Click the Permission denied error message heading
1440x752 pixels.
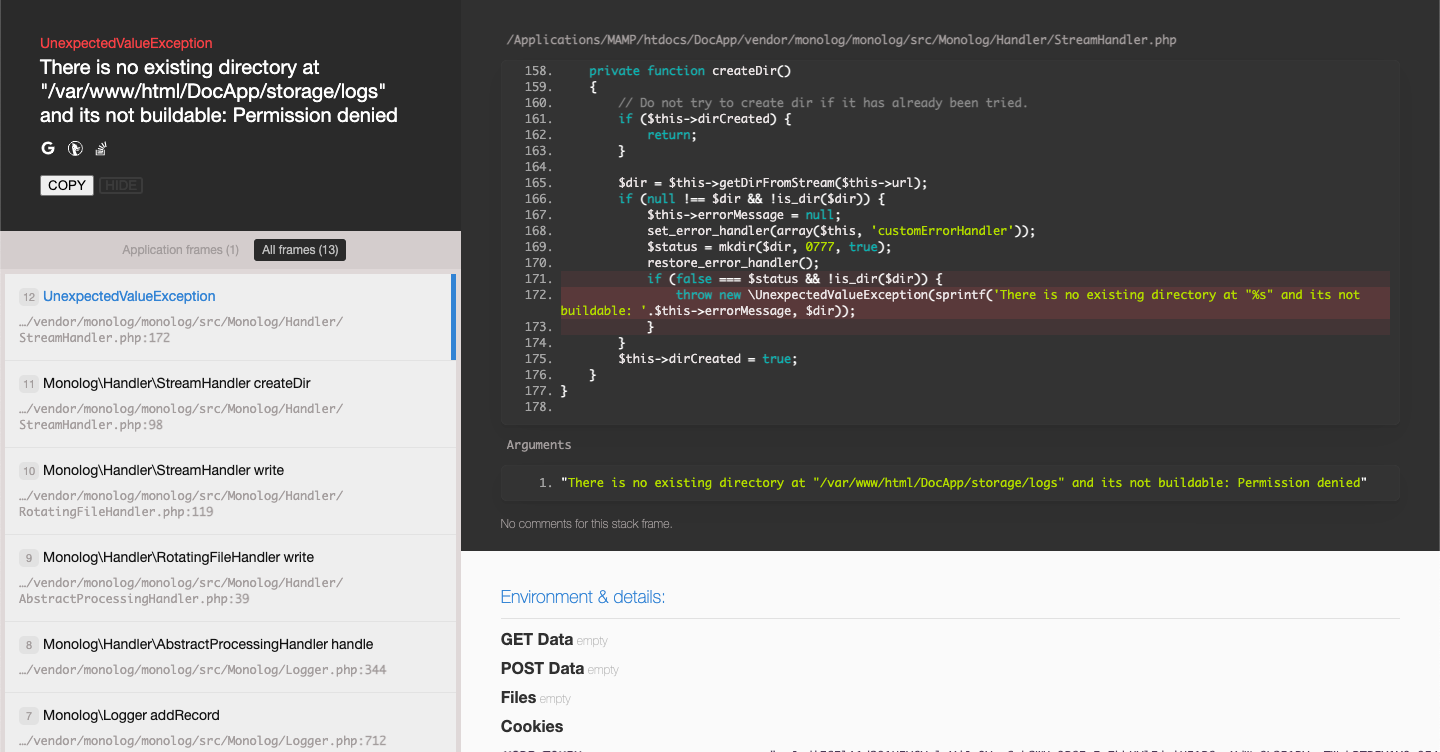(x=219, y=91)
